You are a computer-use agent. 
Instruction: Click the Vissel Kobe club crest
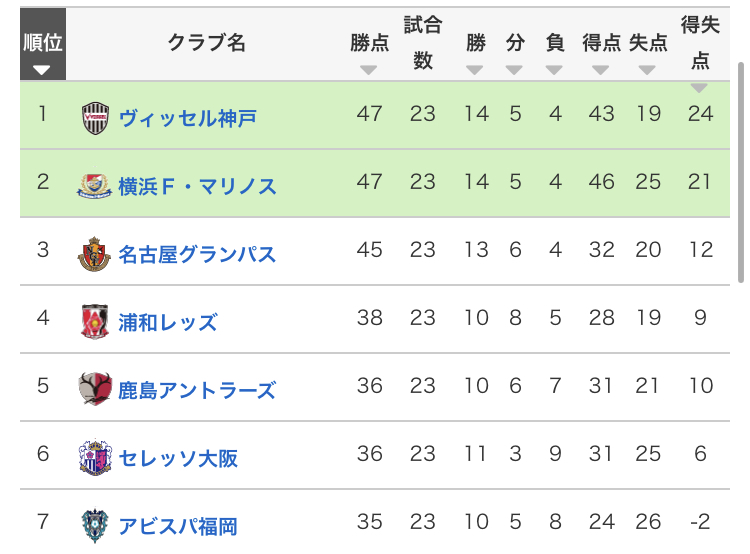click(95, 118)
